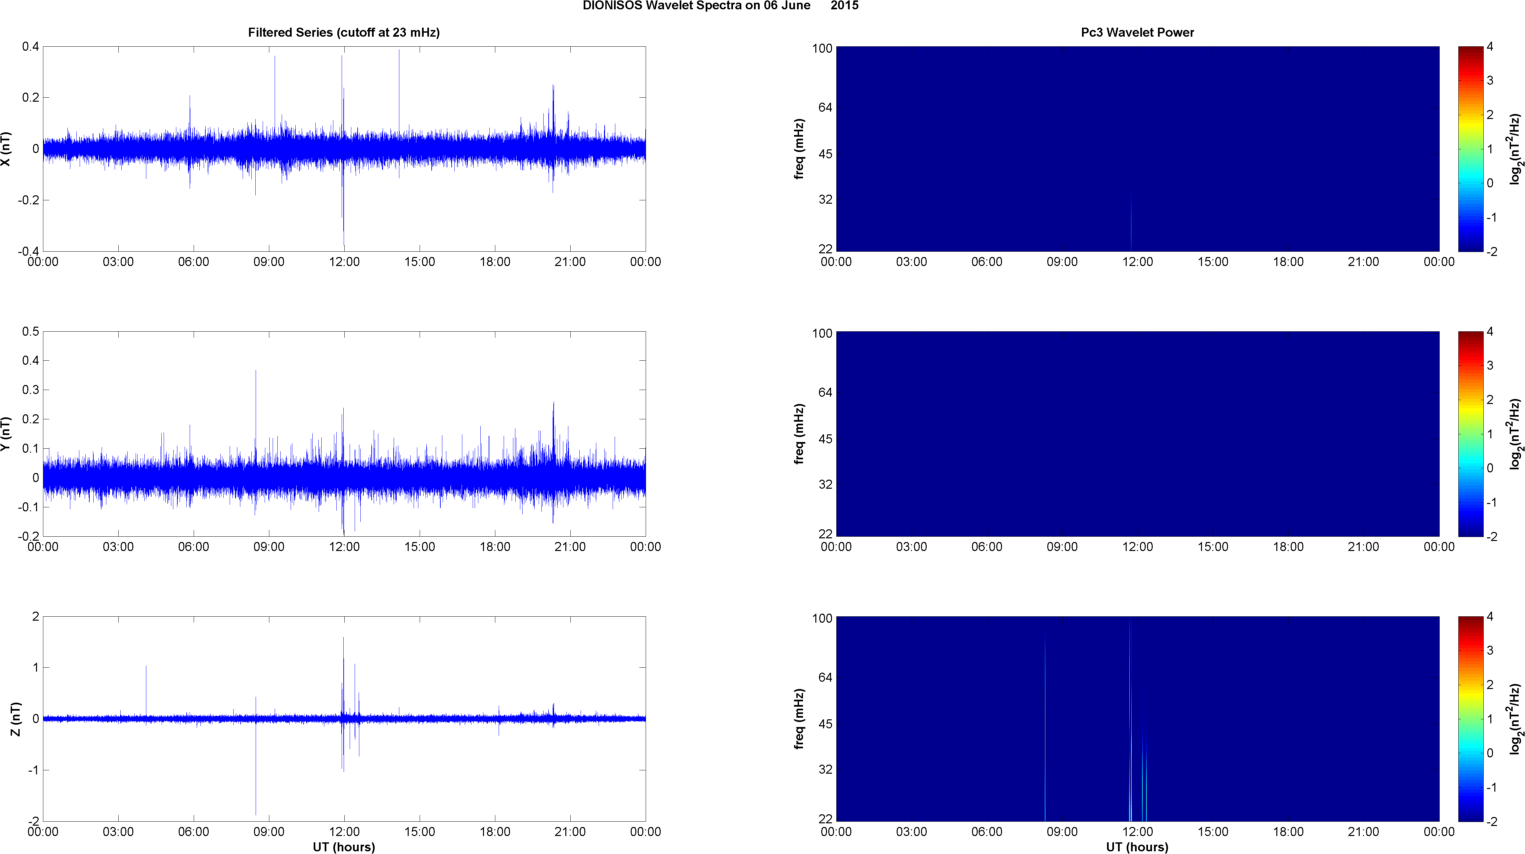
Task: Select the 'Filtered Series (cutoff at 23 mHz)' heading
Action: (344, 32)
